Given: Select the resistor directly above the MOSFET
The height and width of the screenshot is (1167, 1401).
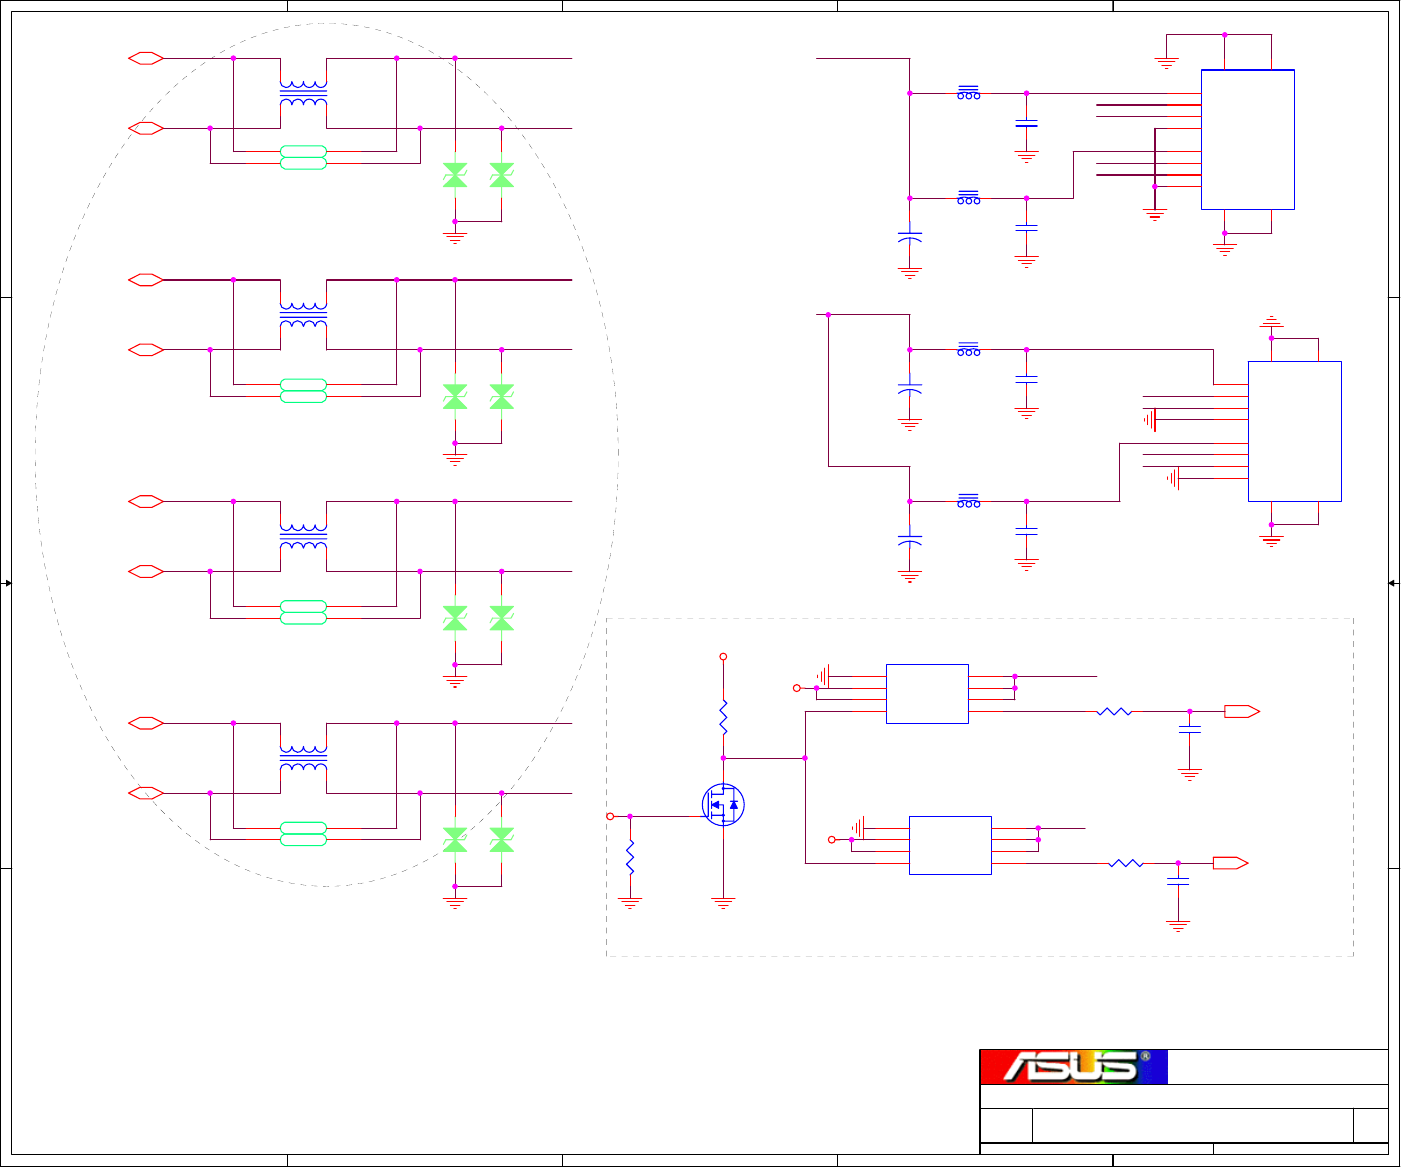Looking at the screenshot, I should (723, 716).
